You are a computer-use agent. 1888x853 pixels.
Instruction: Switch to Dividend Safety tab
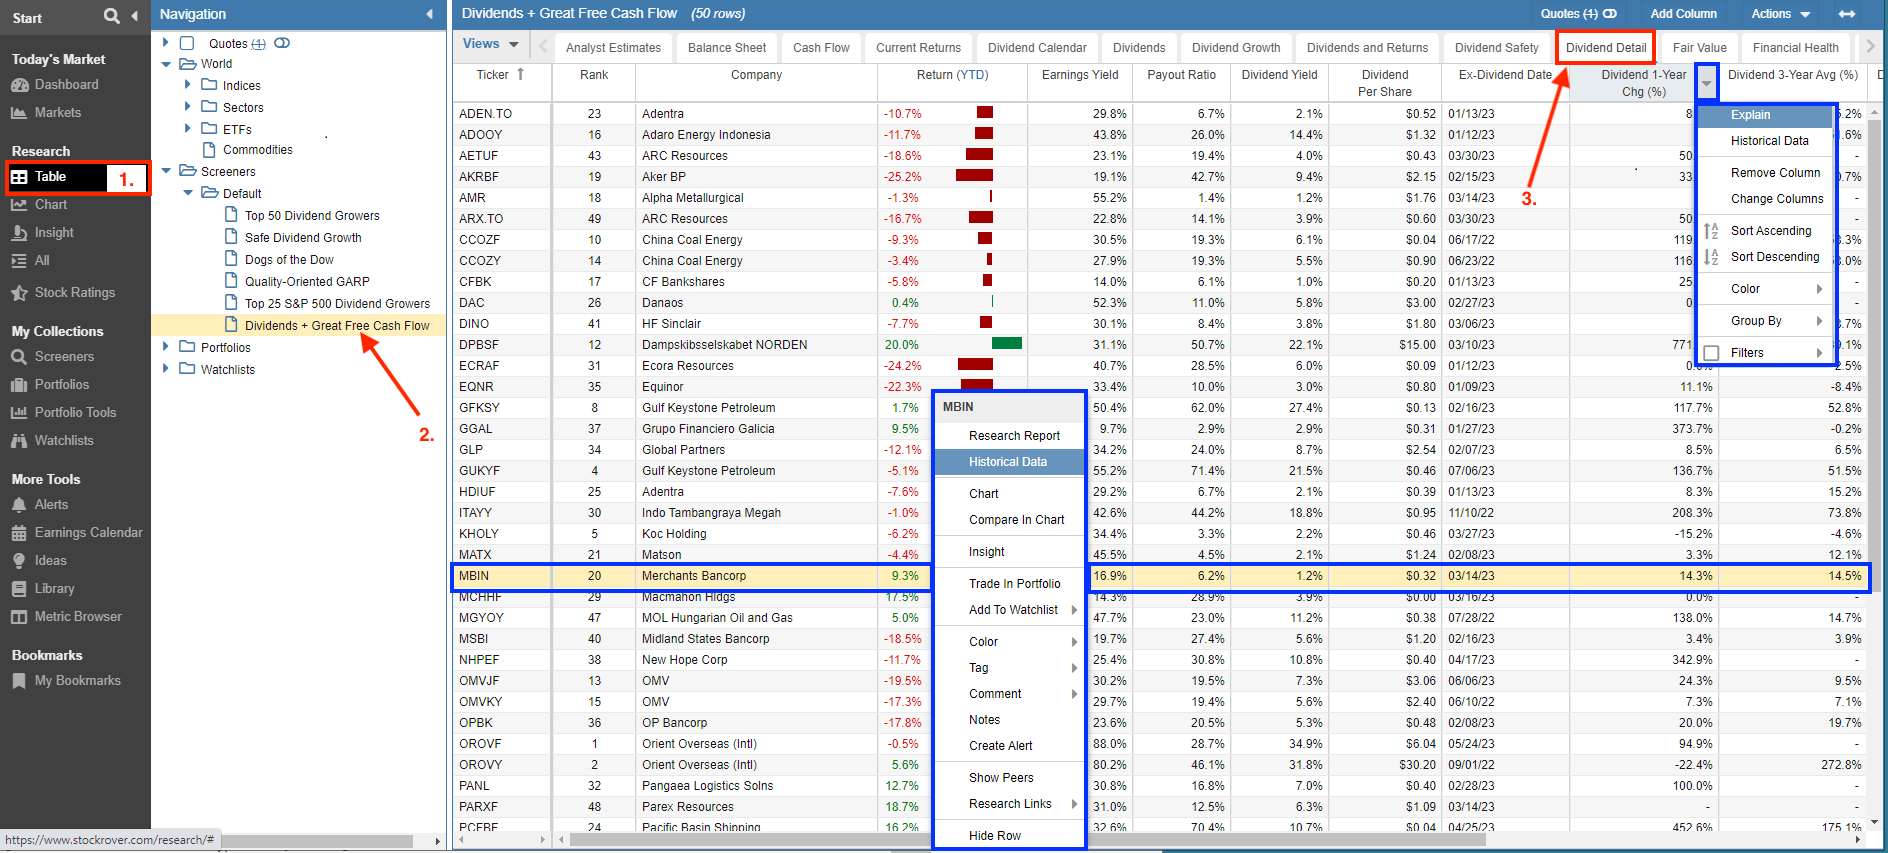point(1496,48)
